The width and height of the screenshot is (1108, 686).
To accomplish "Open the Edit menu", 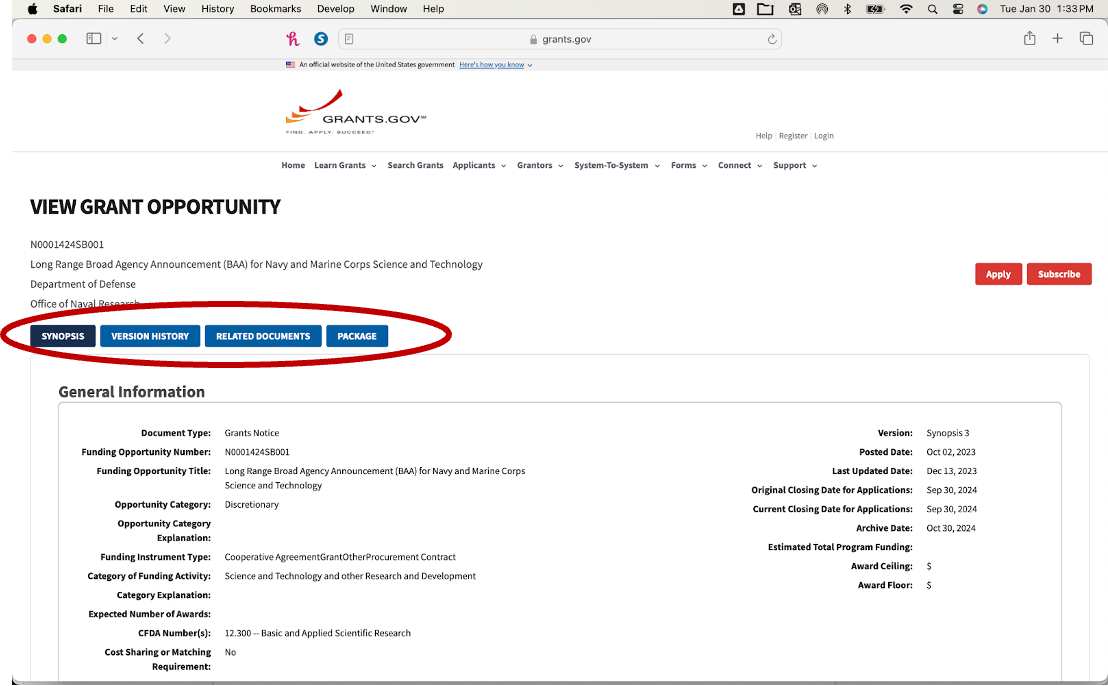I will point(138,9).
